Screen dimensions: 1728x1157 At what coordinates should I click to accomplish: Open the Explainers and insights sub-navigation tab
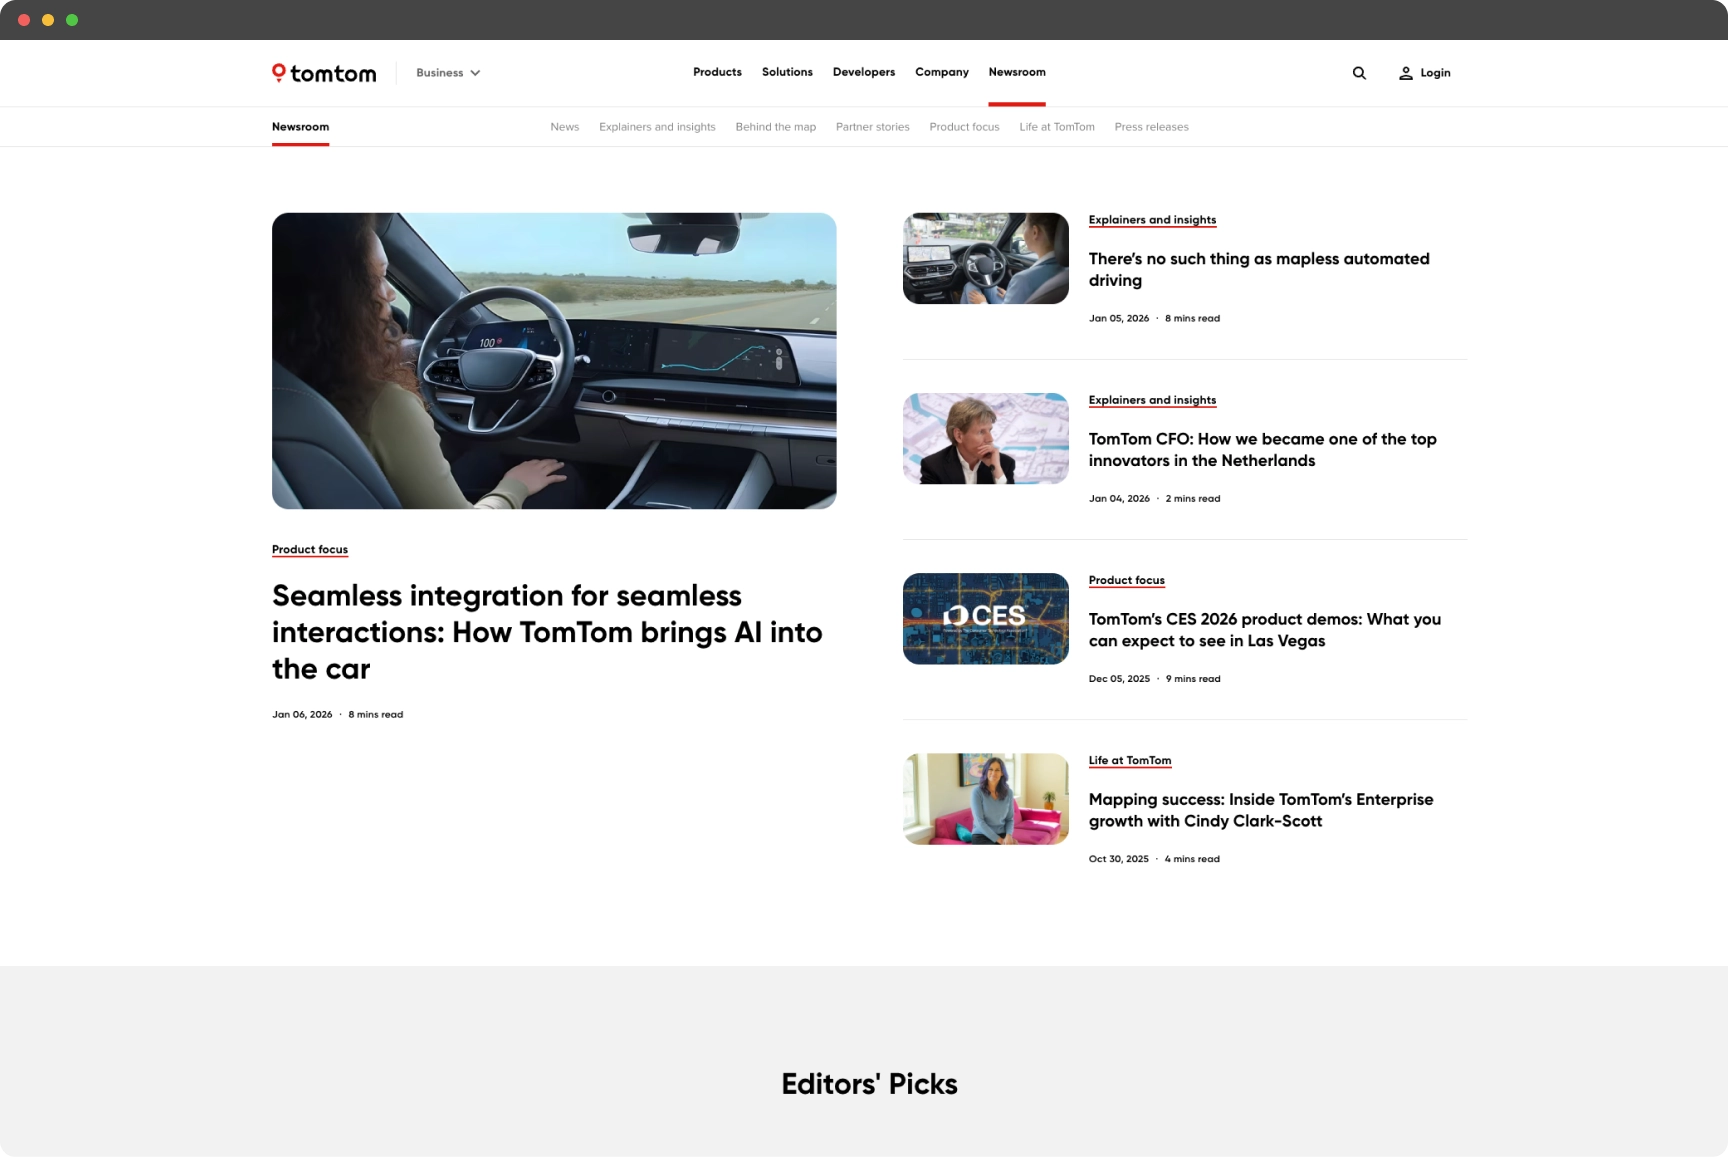[x=657, y=127]
